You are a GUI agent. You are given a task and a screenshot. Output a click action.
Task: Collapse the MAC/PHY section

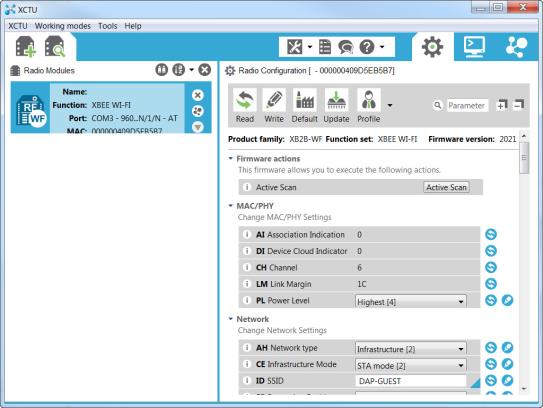(231, 206)
